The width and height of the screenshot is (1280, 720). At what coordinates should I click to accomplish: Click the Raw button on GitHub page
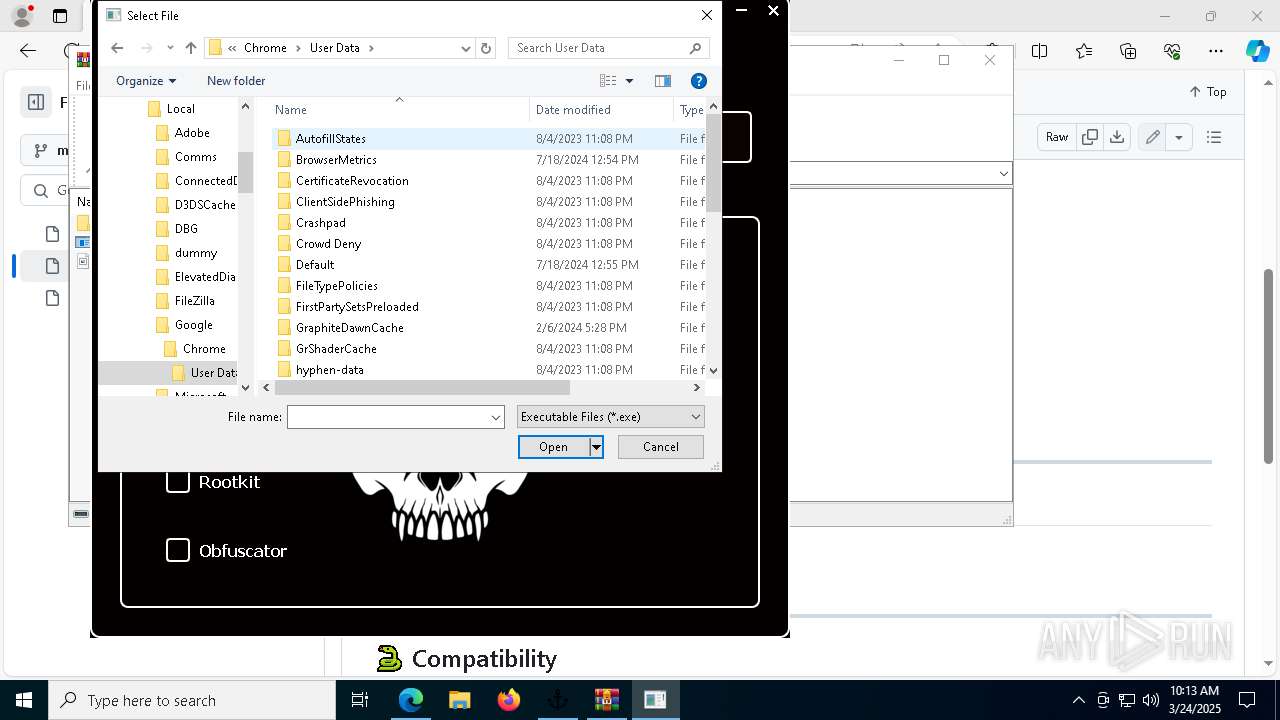(1057, 137)
